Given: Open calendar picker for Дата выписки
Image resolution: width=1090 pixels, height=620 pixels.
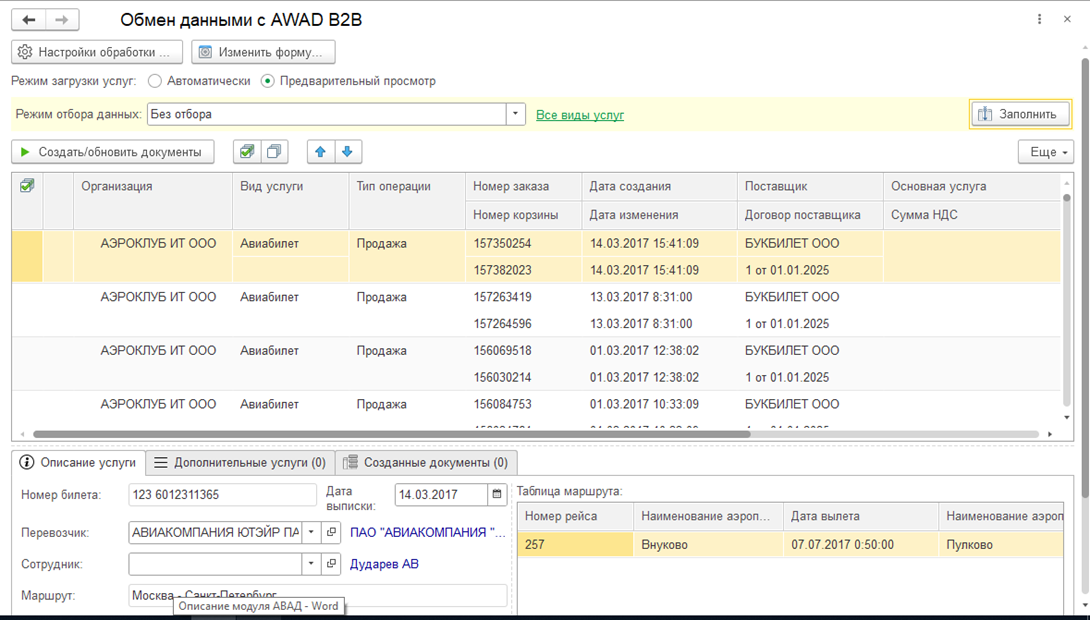Looking at the screenshot, I should pos(497,495).
